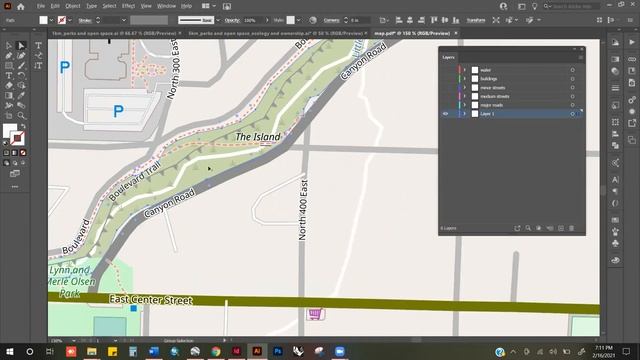Click the horizontal align left icon

[399, 20]
